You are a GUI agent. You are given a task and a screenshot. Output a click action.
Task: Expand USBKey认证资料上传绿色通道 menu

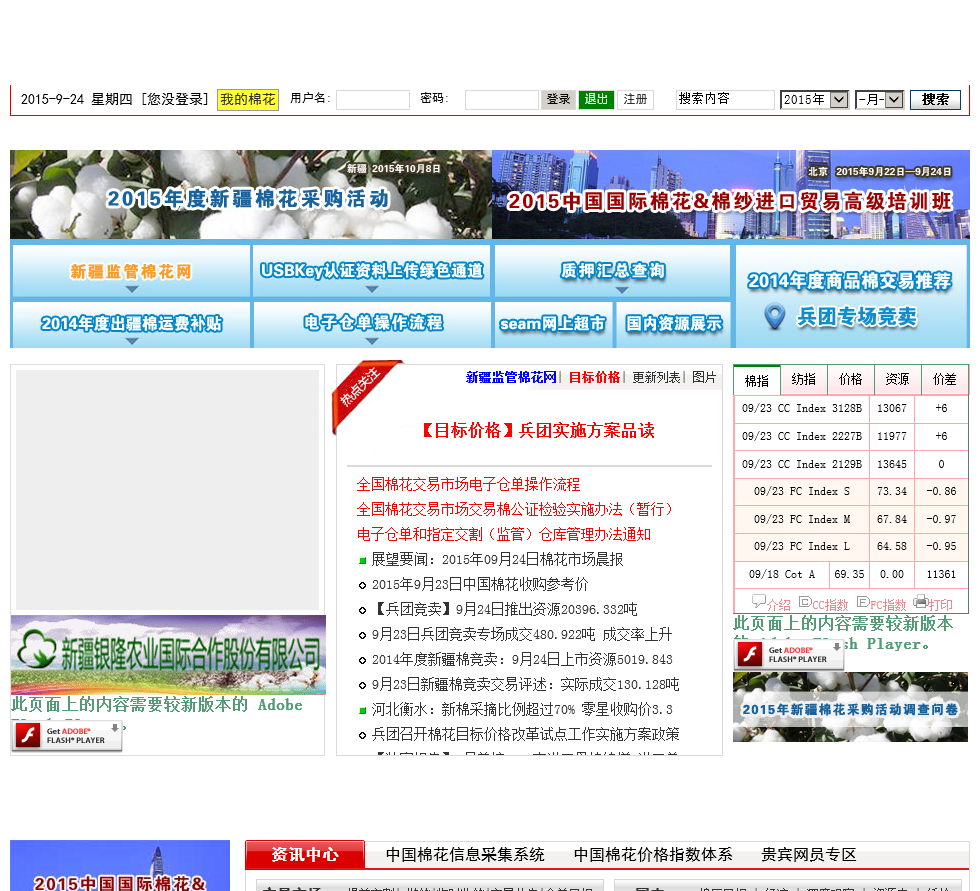(x=372, y=271)
